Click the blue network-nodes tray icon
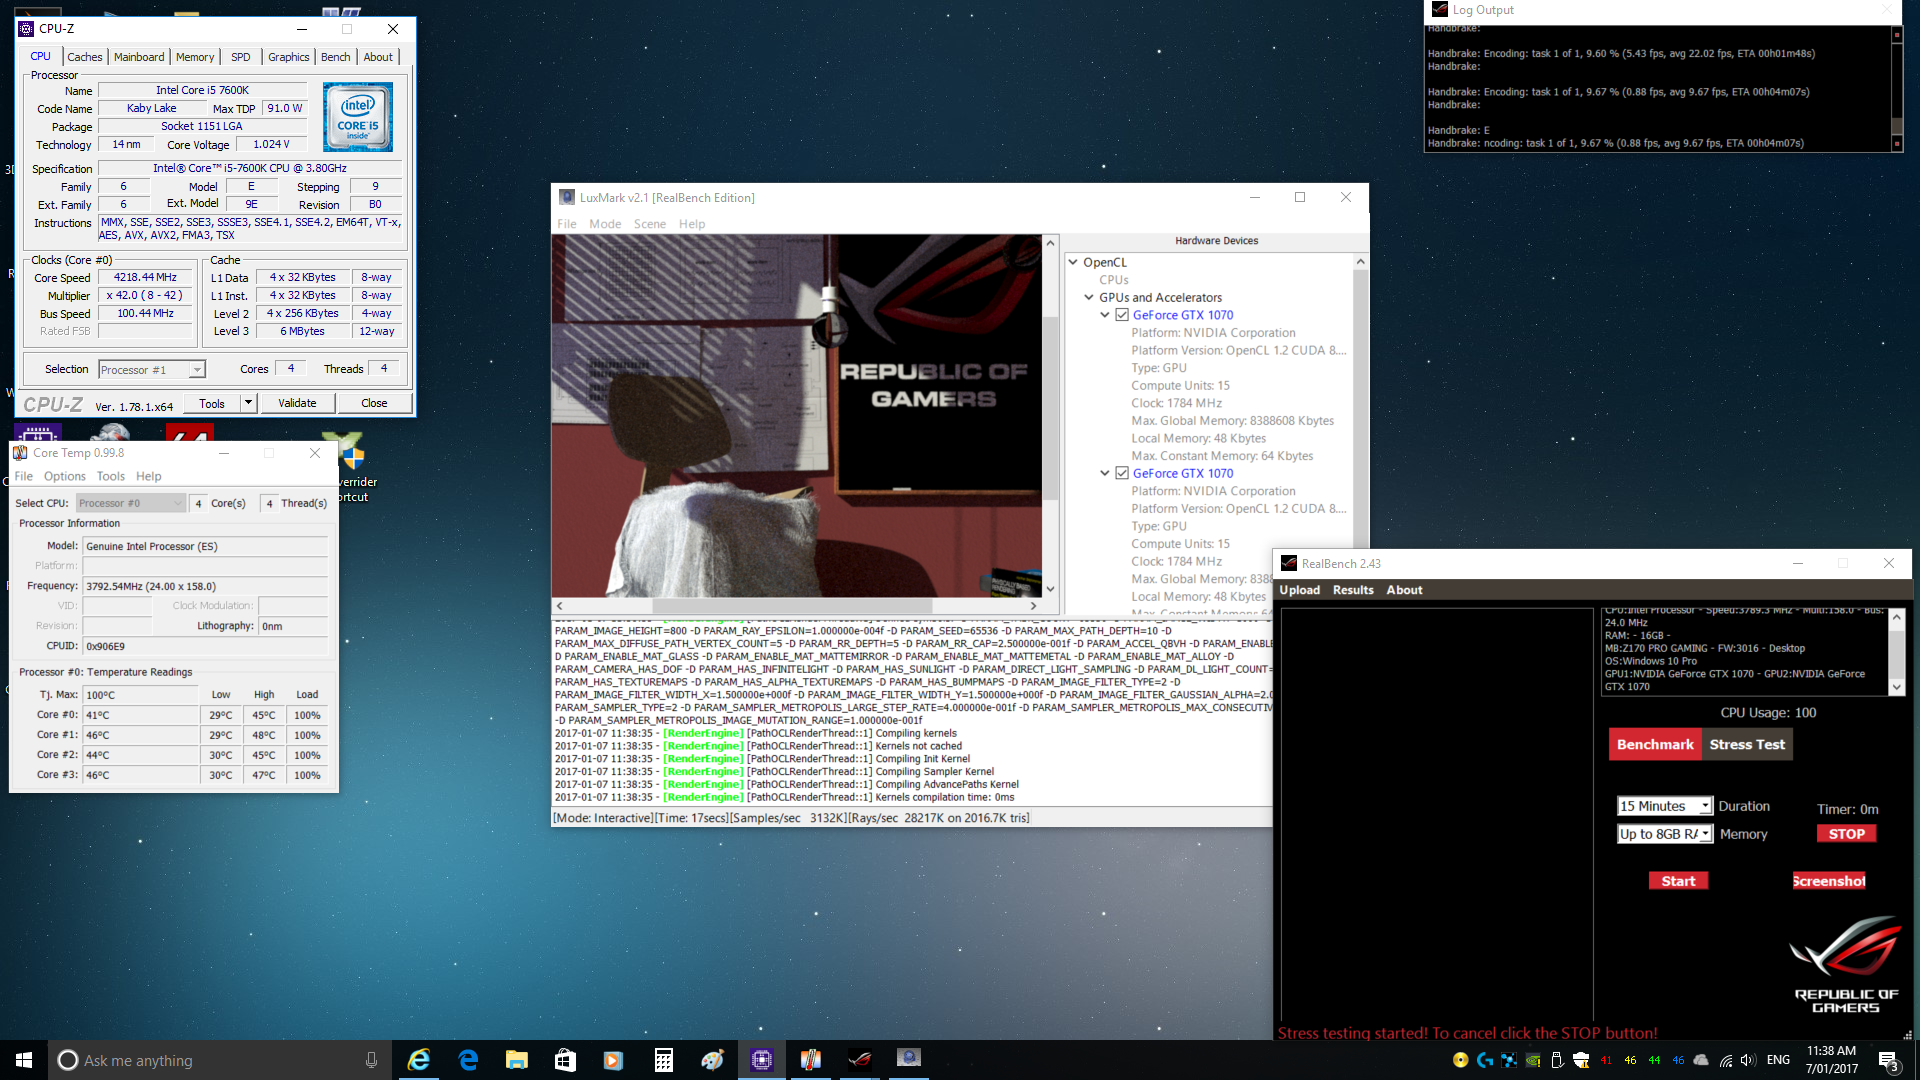 pyautogui.click(x=1509, y=1060)
